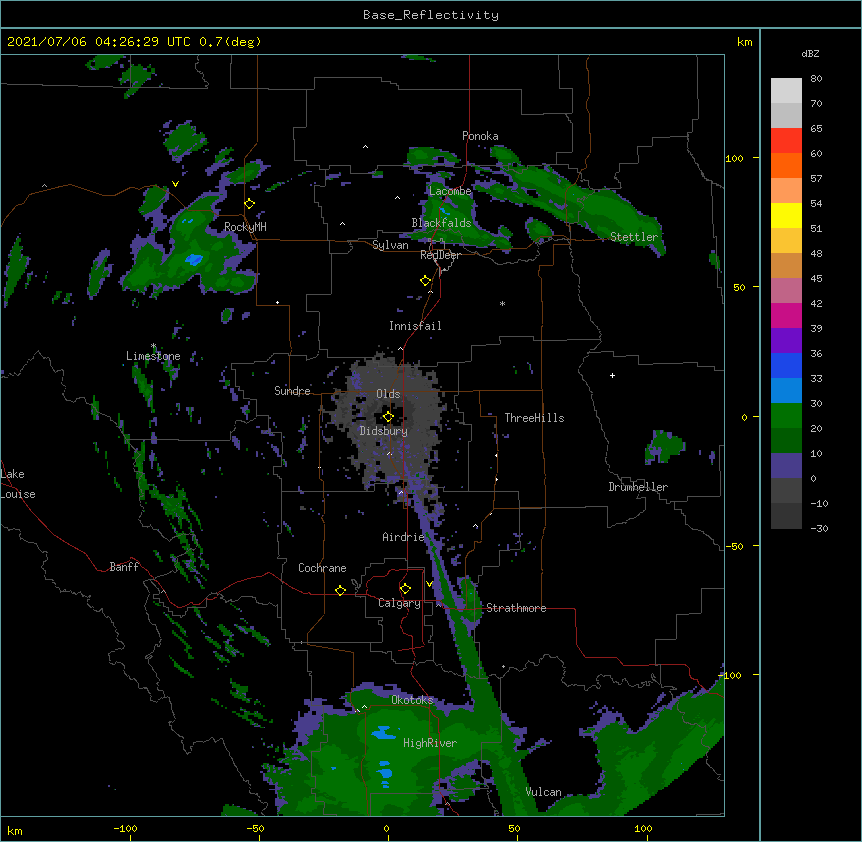Pick the red band in dBZ legend

(x=786, y=141)
